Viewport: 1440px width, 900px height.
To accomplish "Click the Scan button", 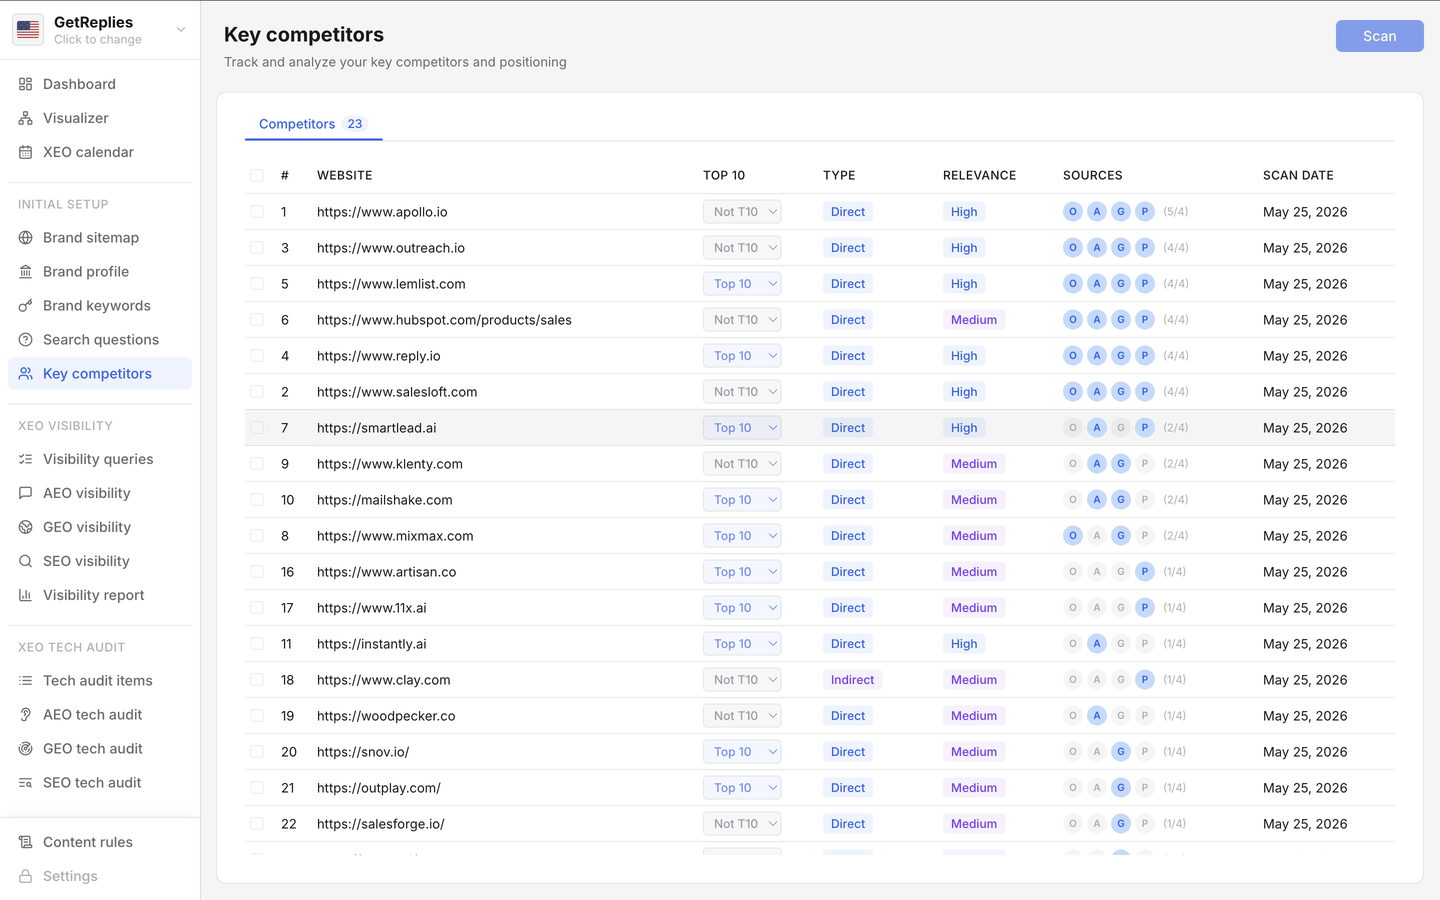I will click(x=1379, y=36).
